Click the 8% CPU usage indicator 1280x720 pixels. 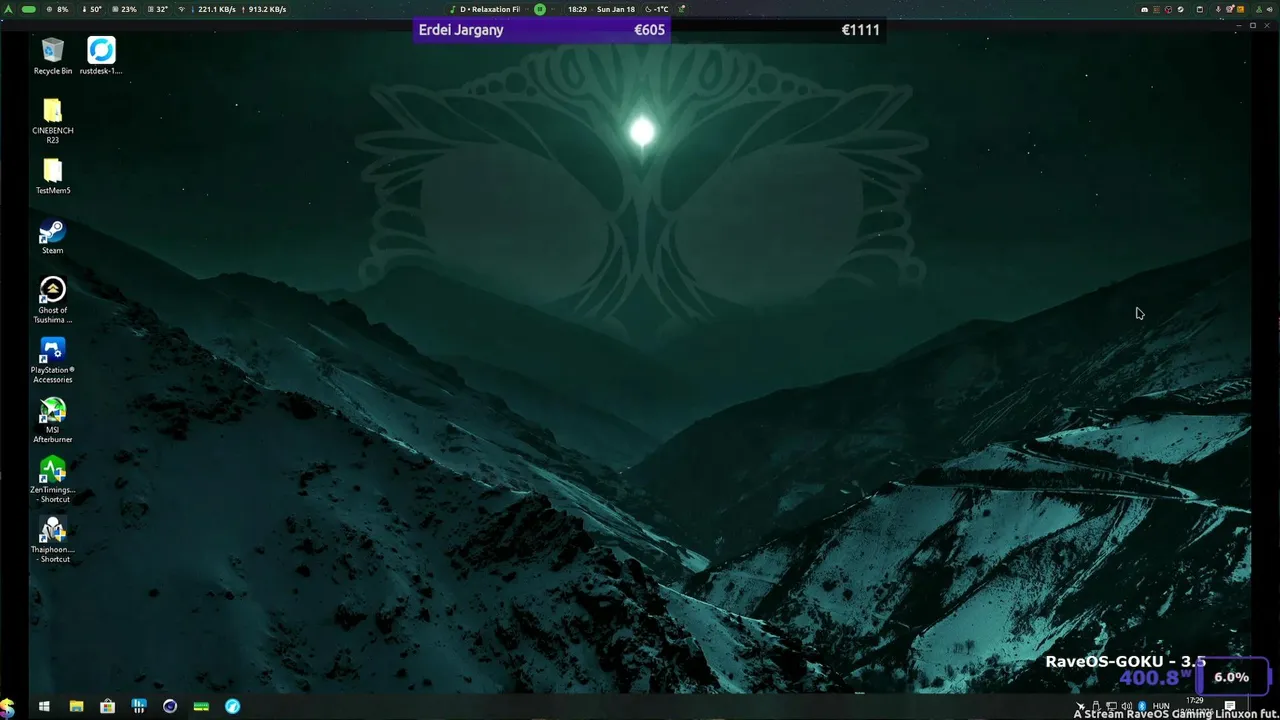click(58, 9)
